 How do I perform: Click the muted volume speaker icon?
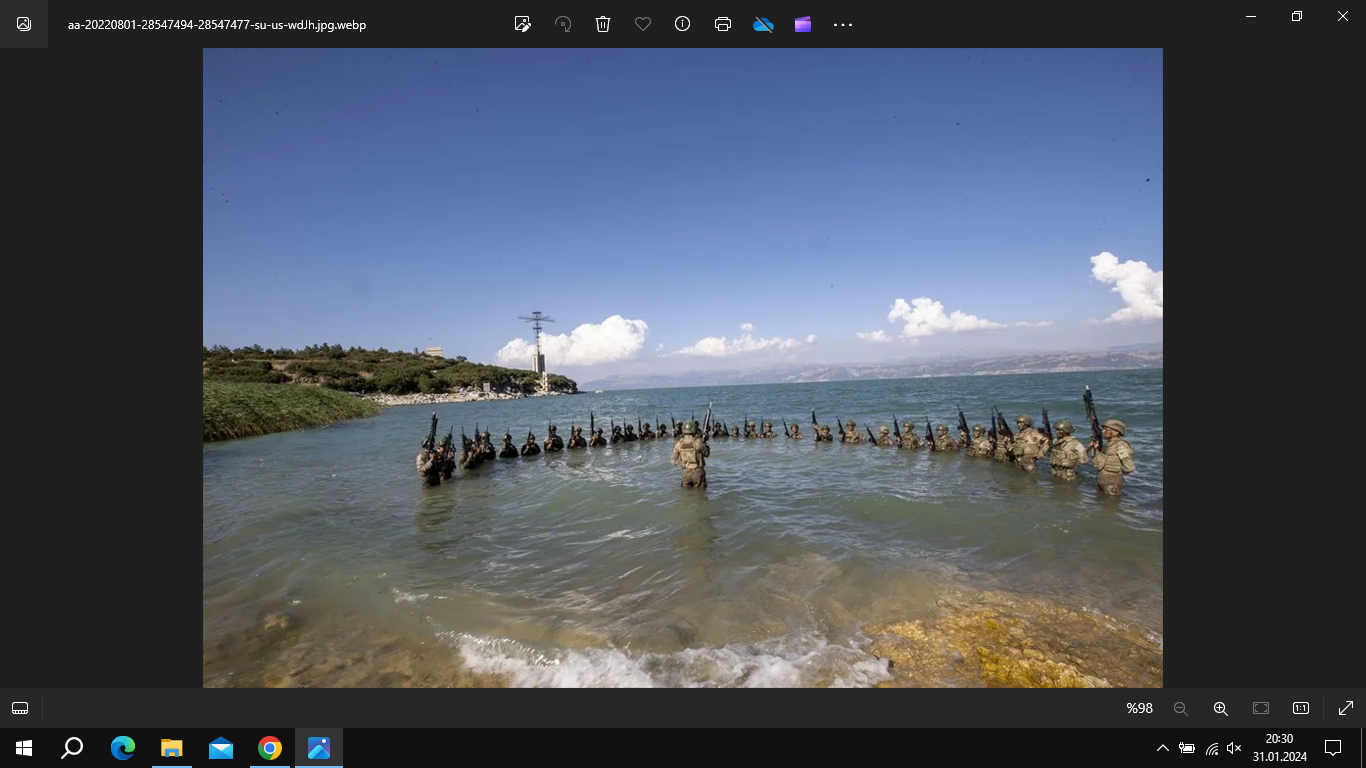[x=1235, y=748]
